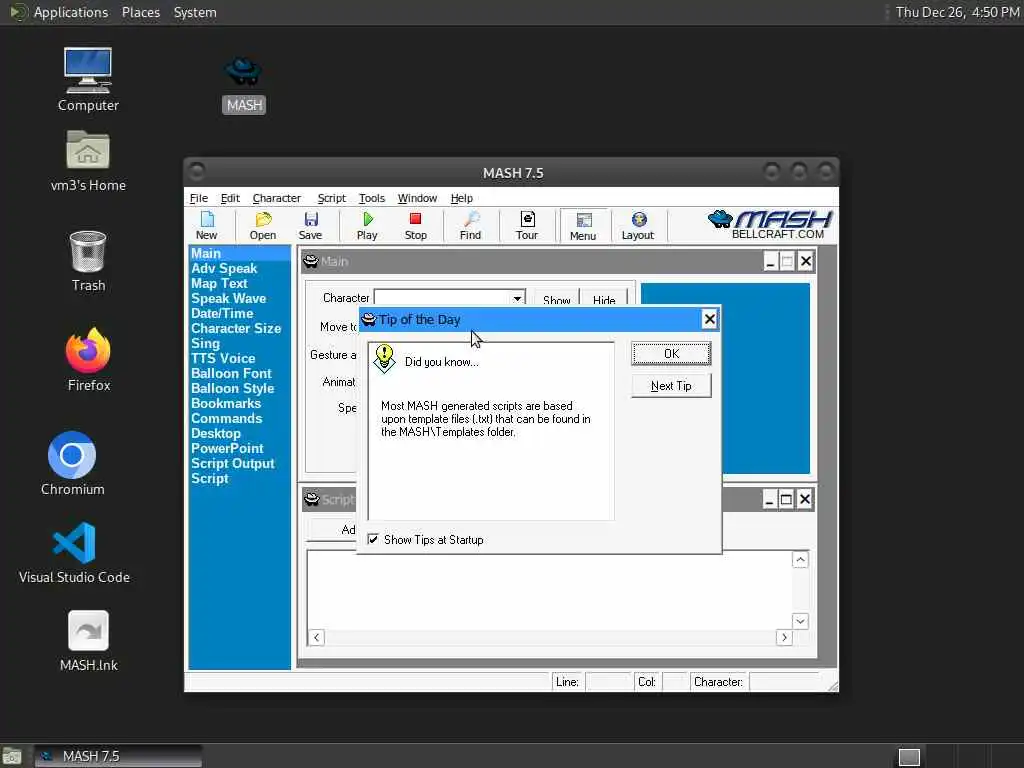Launch Chromium from the desktop
This screenshot has width=1024, height=768.
(72, 463)
